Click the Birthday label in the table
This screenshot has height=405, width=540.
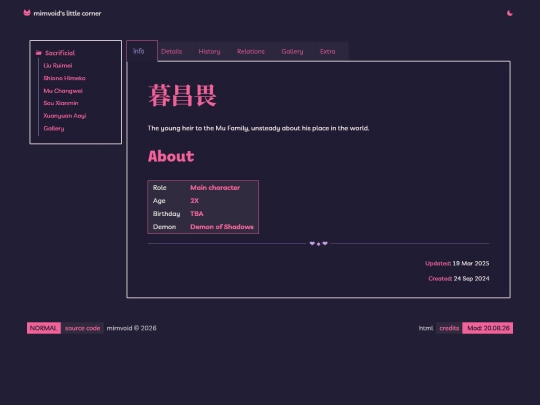point(167,214)
